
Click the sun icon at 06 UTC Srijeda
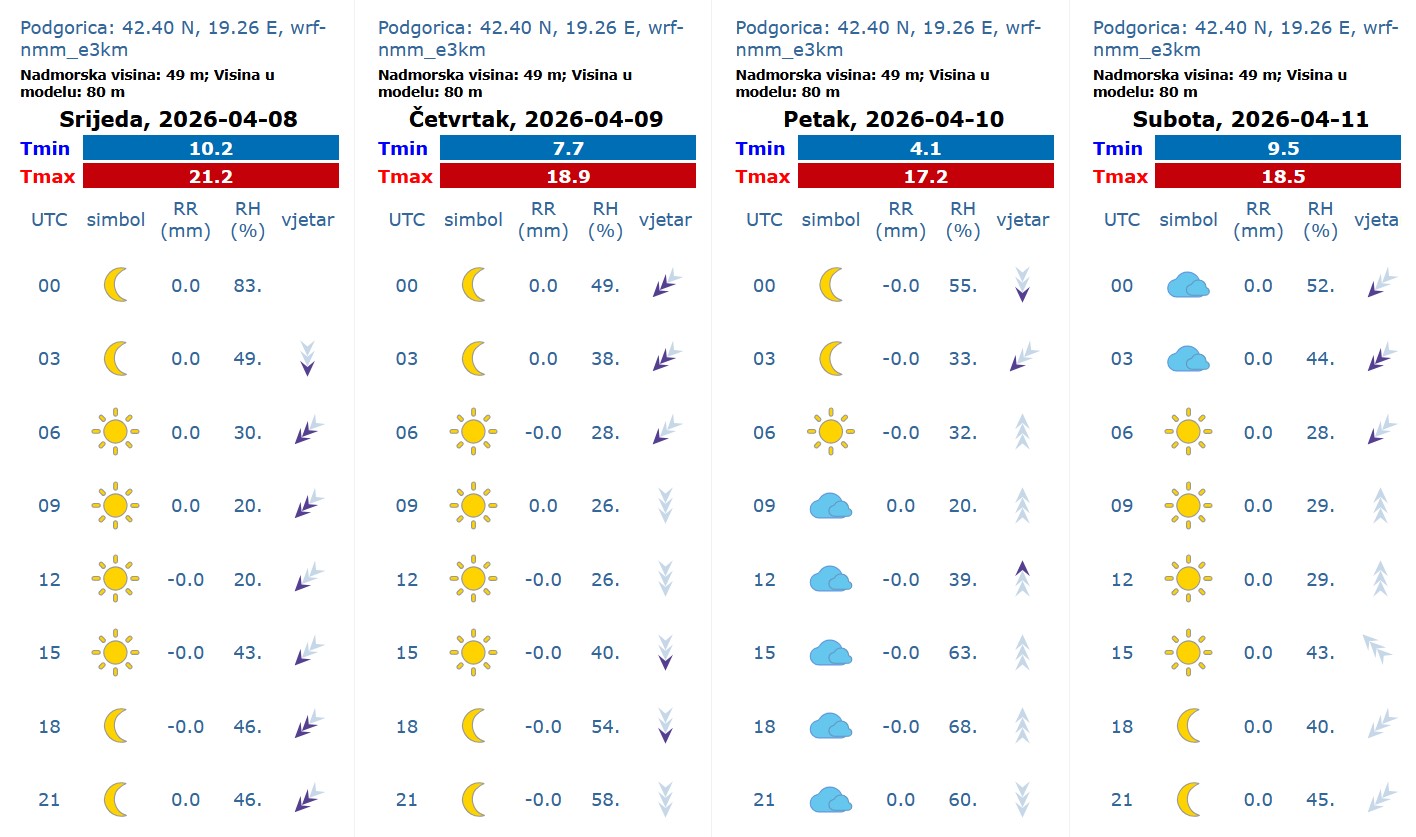click(116, 432)
